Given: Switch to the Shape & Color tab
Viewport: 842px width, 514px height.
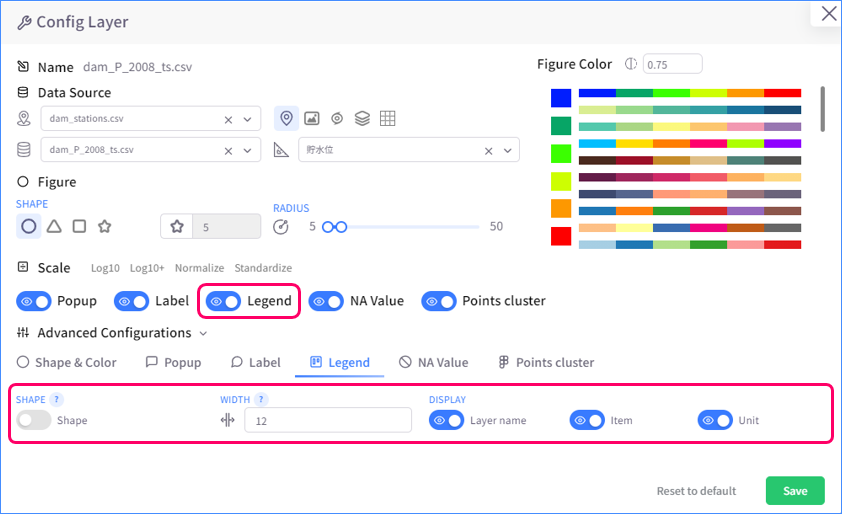Looking at the screenshot, I should click(x=67, y=363).
